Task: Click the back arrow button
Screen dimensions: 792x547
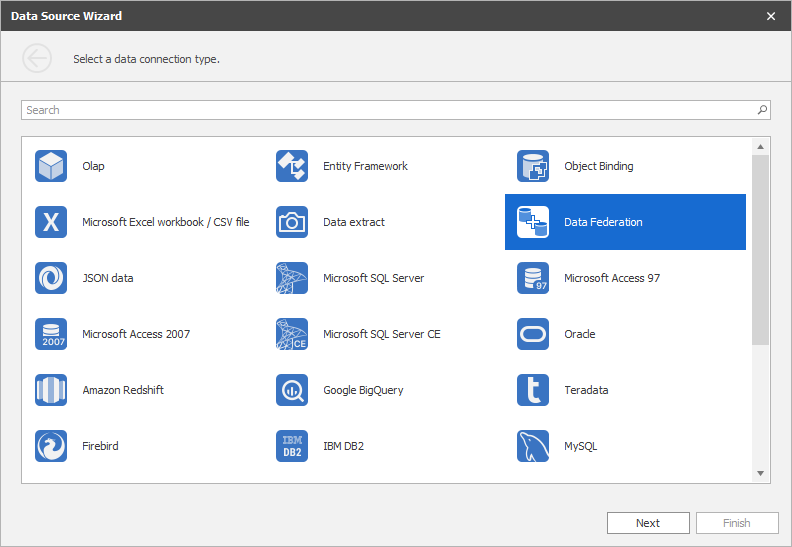Action: pos(37,59)
